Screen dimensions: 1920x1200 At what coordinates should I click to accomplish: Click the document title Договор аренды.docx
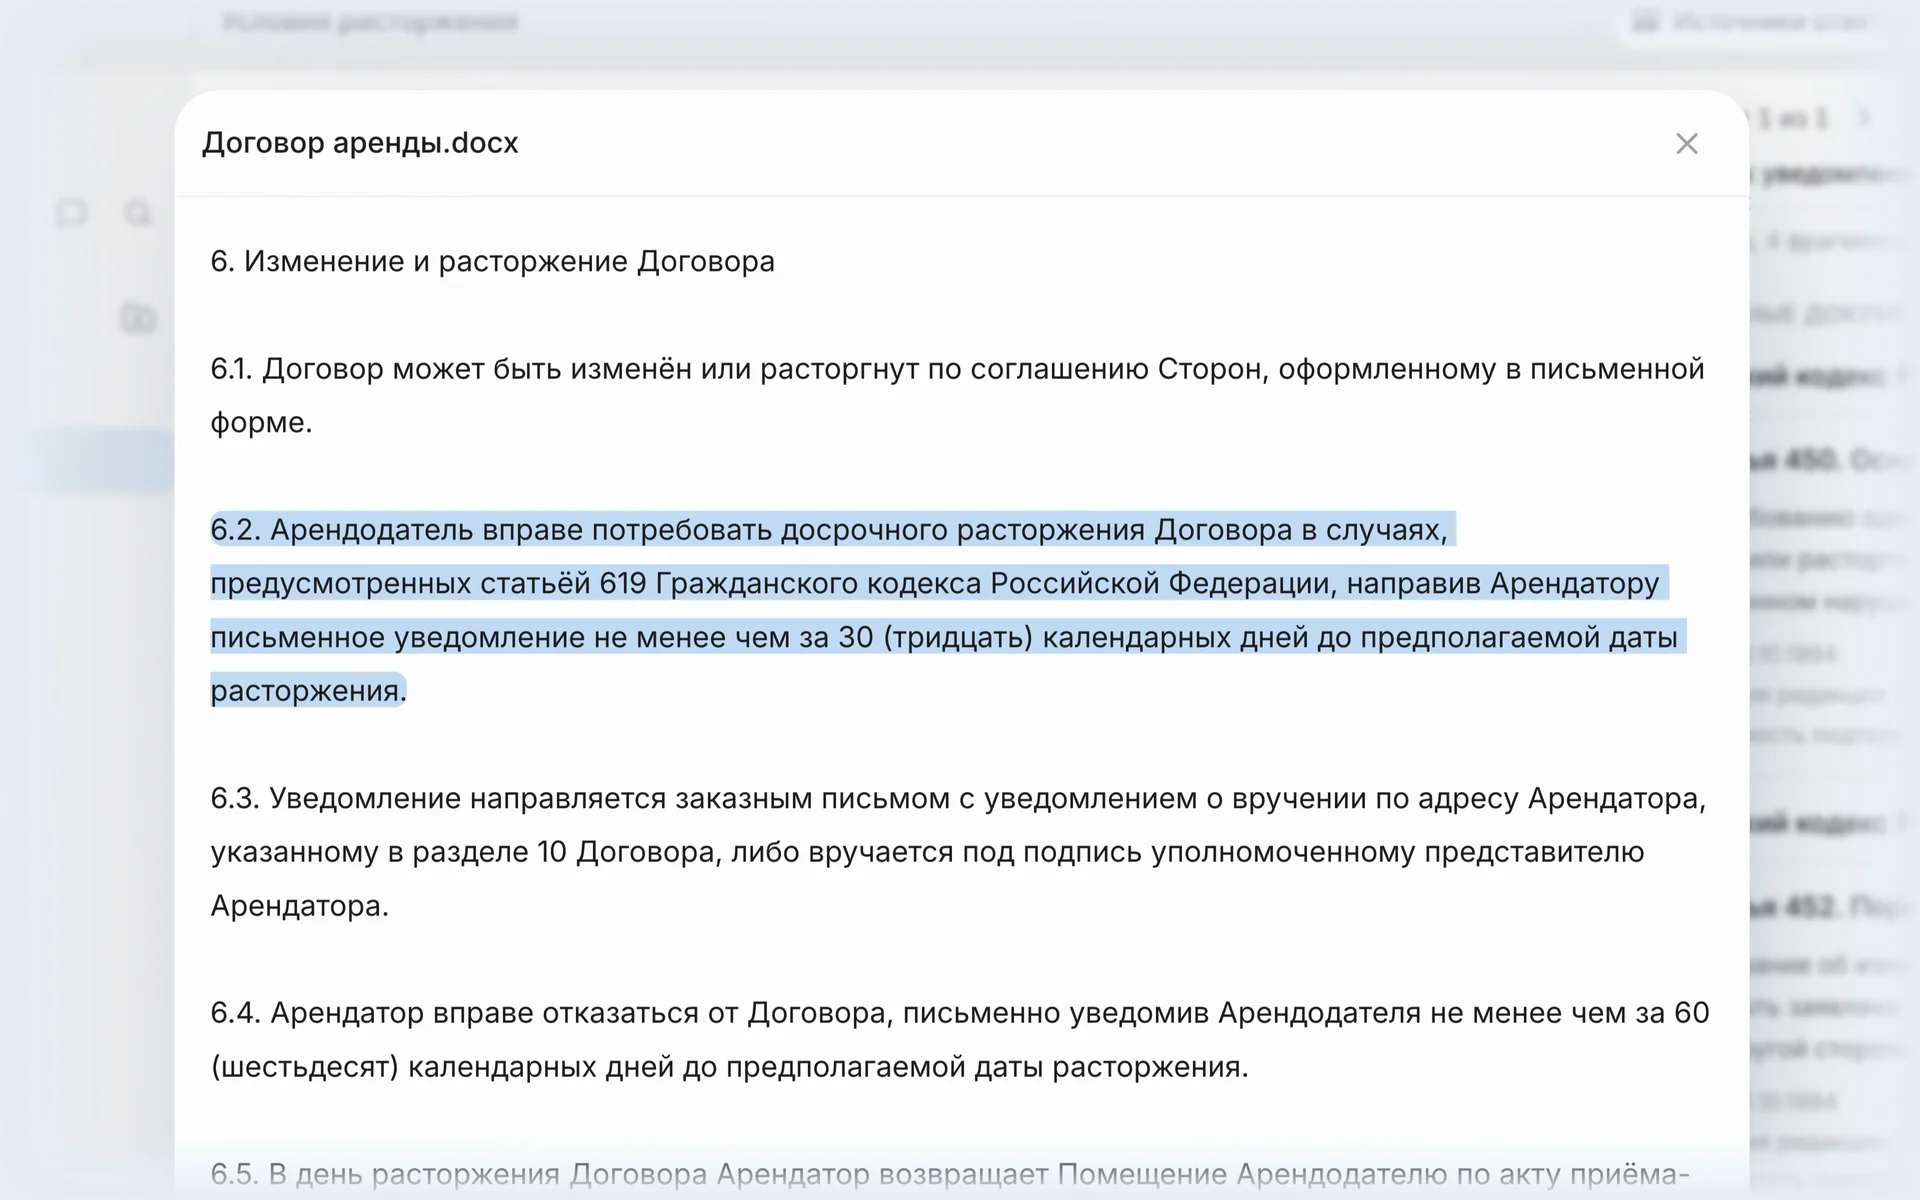[360, 143]
